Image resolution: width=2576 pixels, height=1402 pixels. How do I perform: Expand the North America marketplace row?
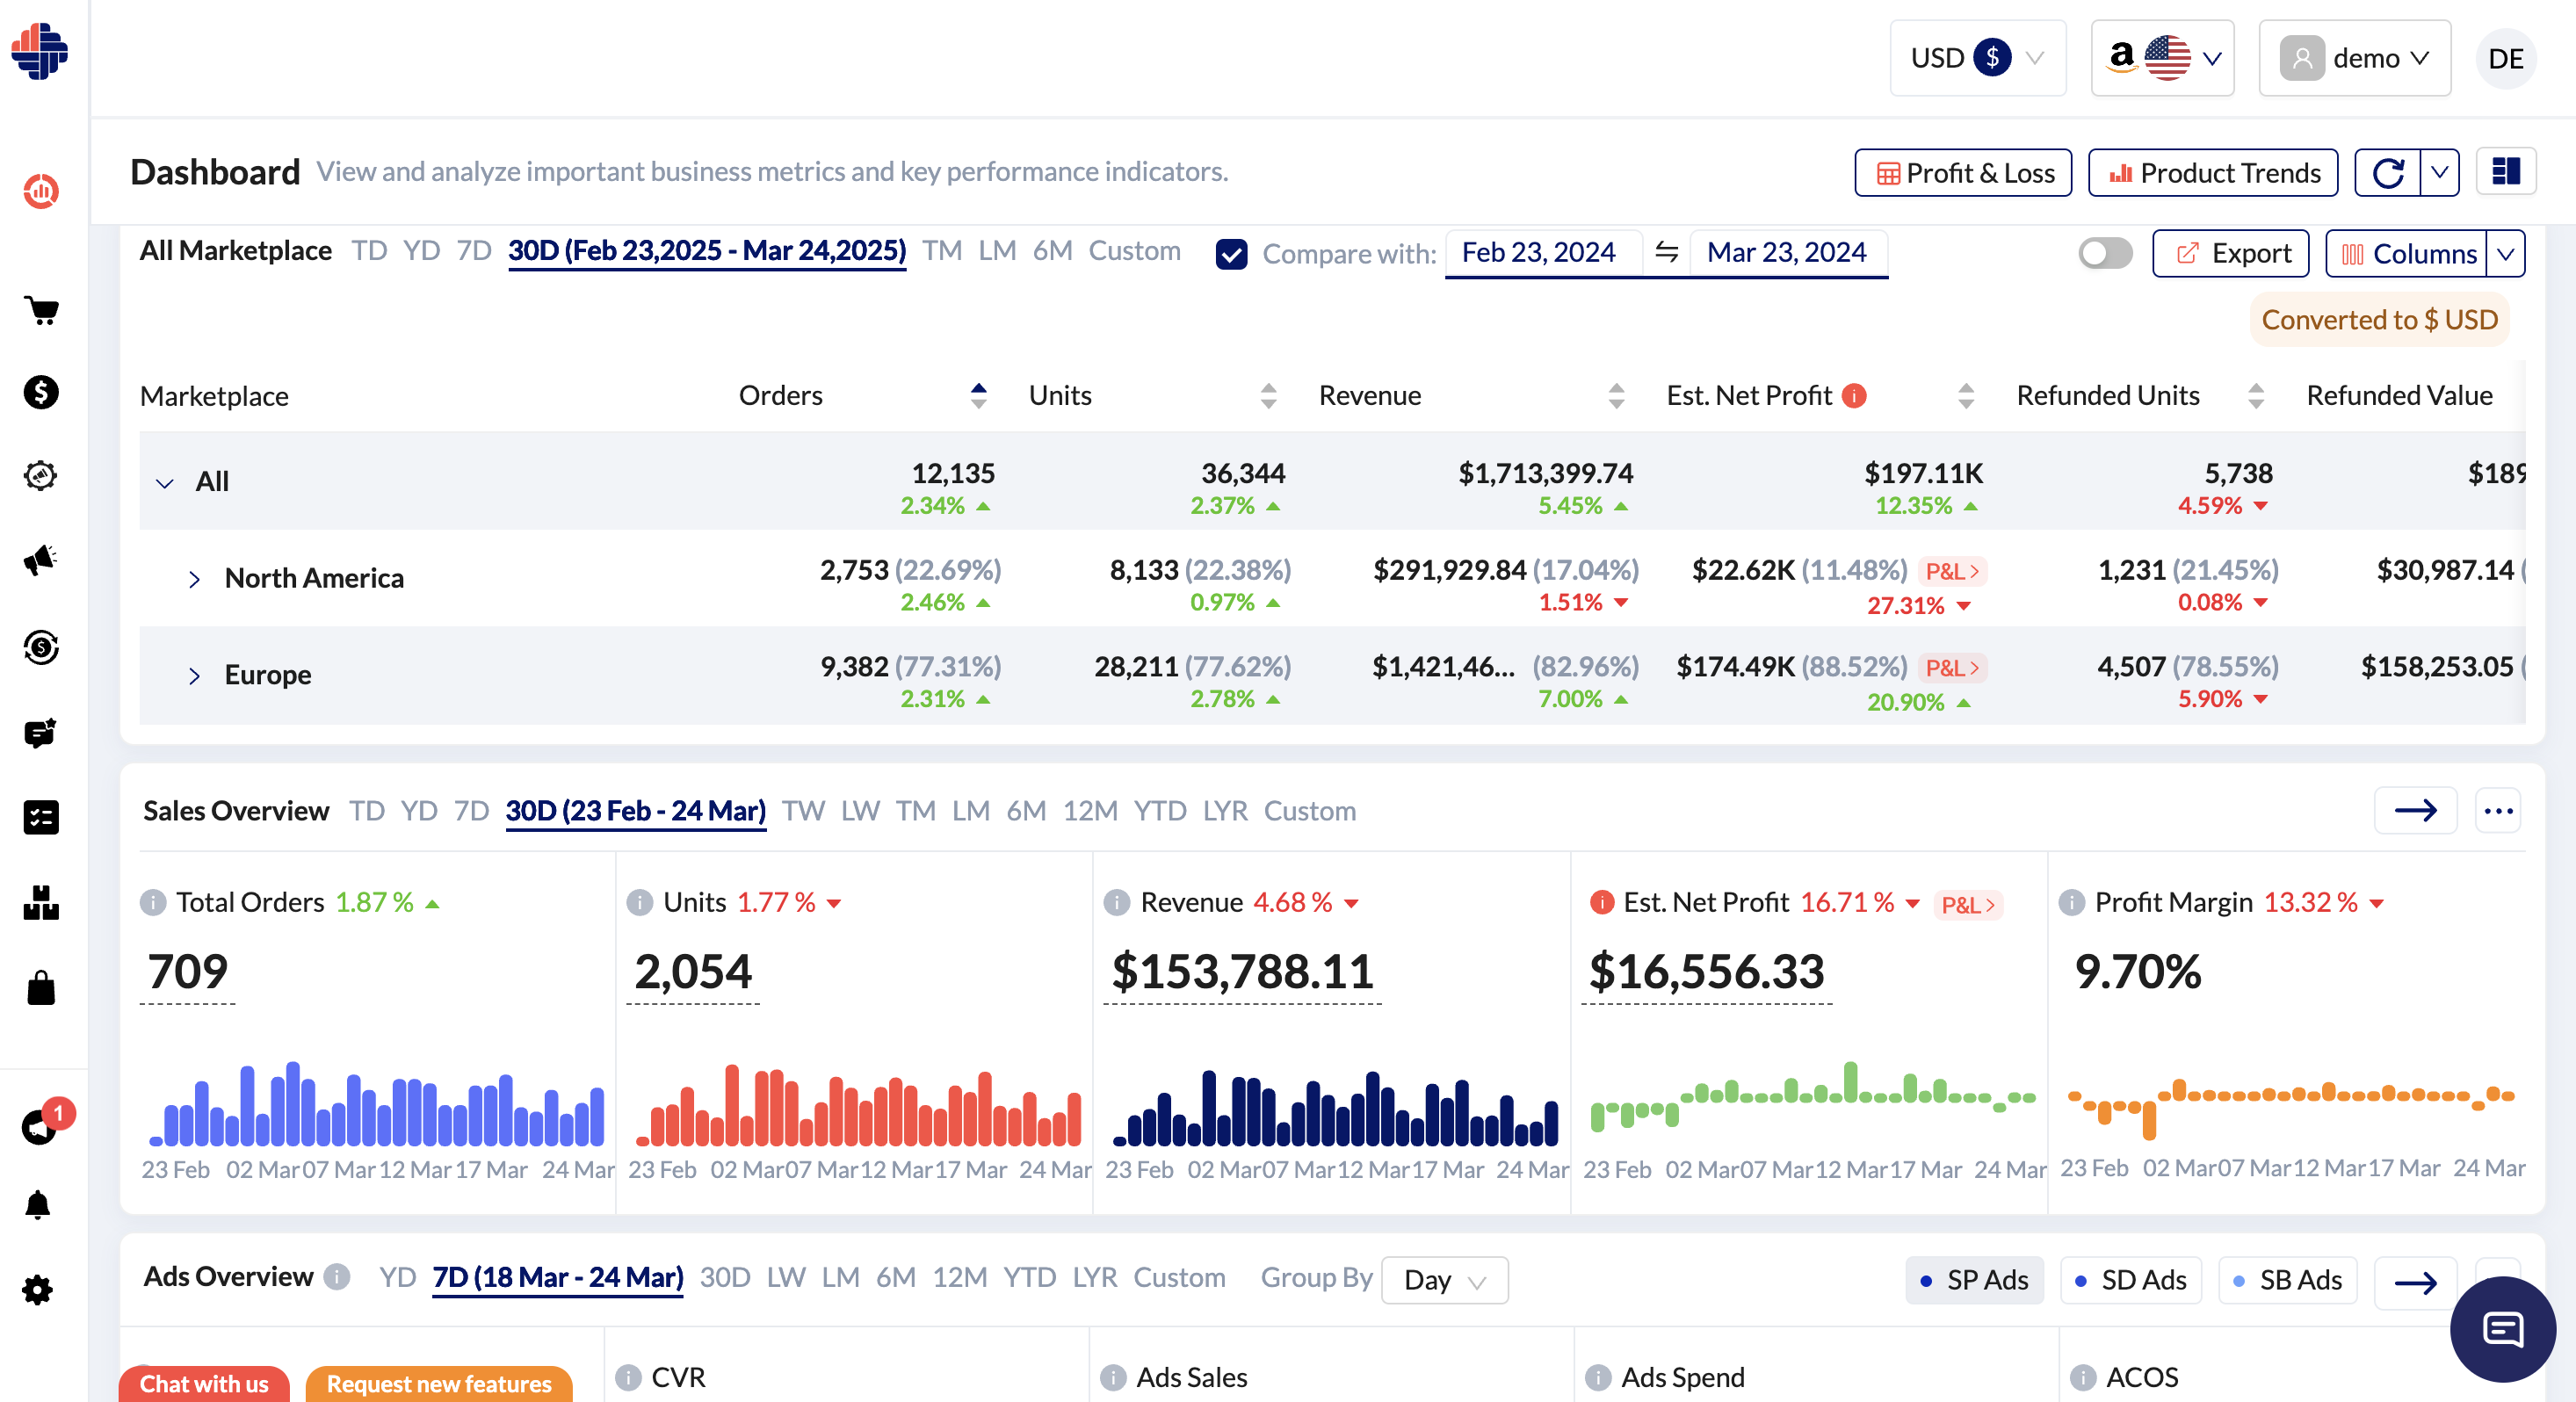(x=194, y=578)
